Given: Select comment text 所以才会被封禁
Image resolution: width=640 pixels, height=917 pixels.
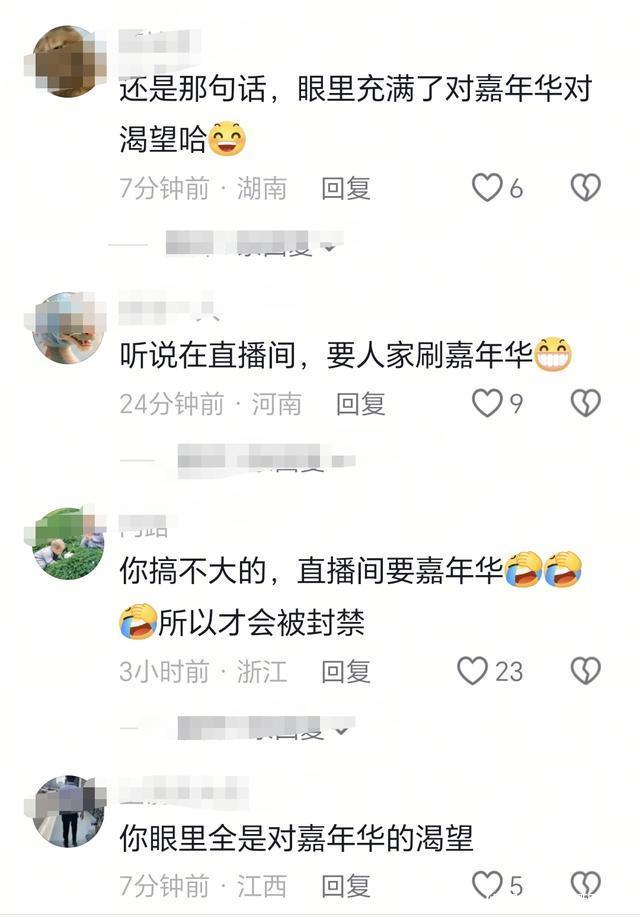Looking at the screenshot, I should pyautogui.click(x=261, y=622).
